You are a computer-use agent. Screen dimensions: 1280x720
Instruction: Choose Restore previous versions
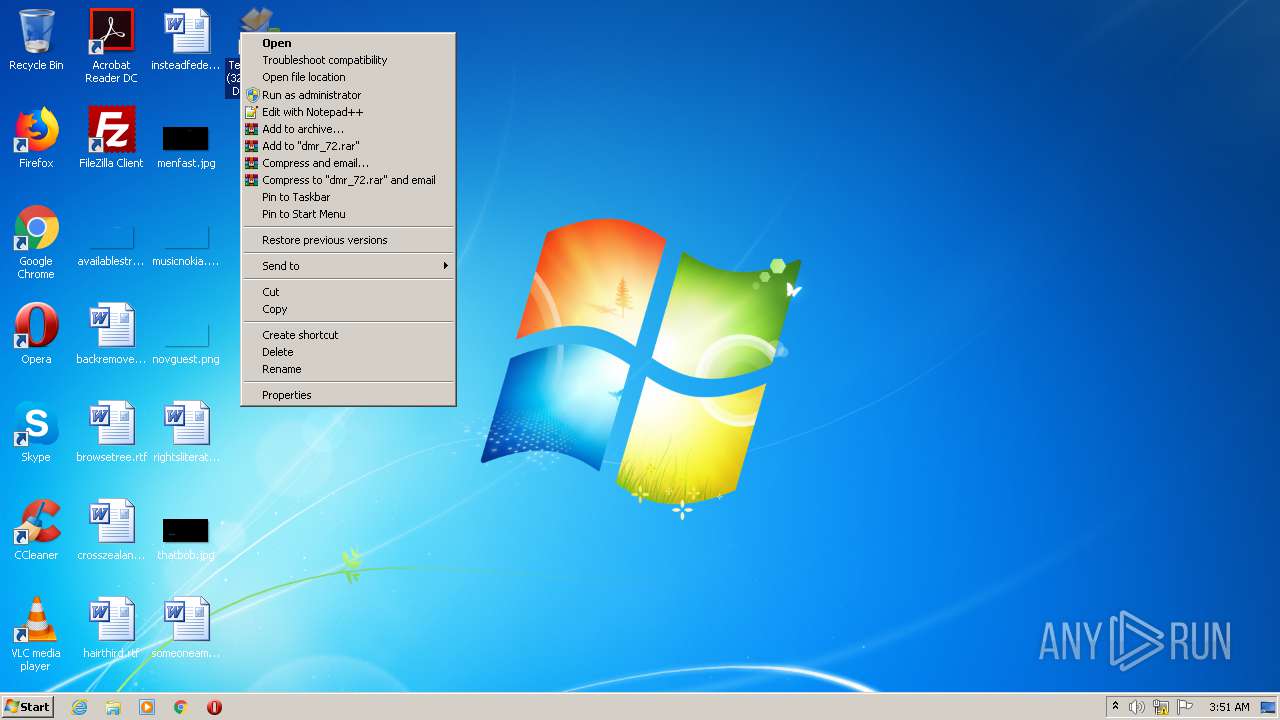[349, 240]
